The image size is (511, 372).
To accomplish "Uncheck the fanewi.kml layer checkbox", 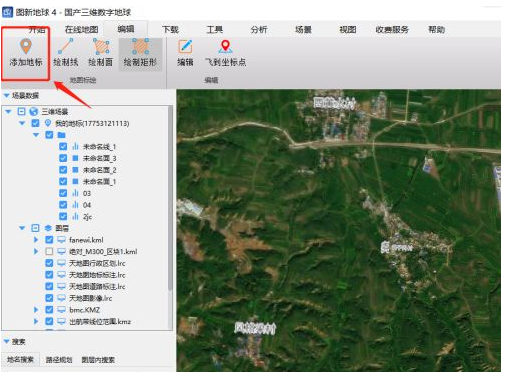I will click(x=49, y=240).
